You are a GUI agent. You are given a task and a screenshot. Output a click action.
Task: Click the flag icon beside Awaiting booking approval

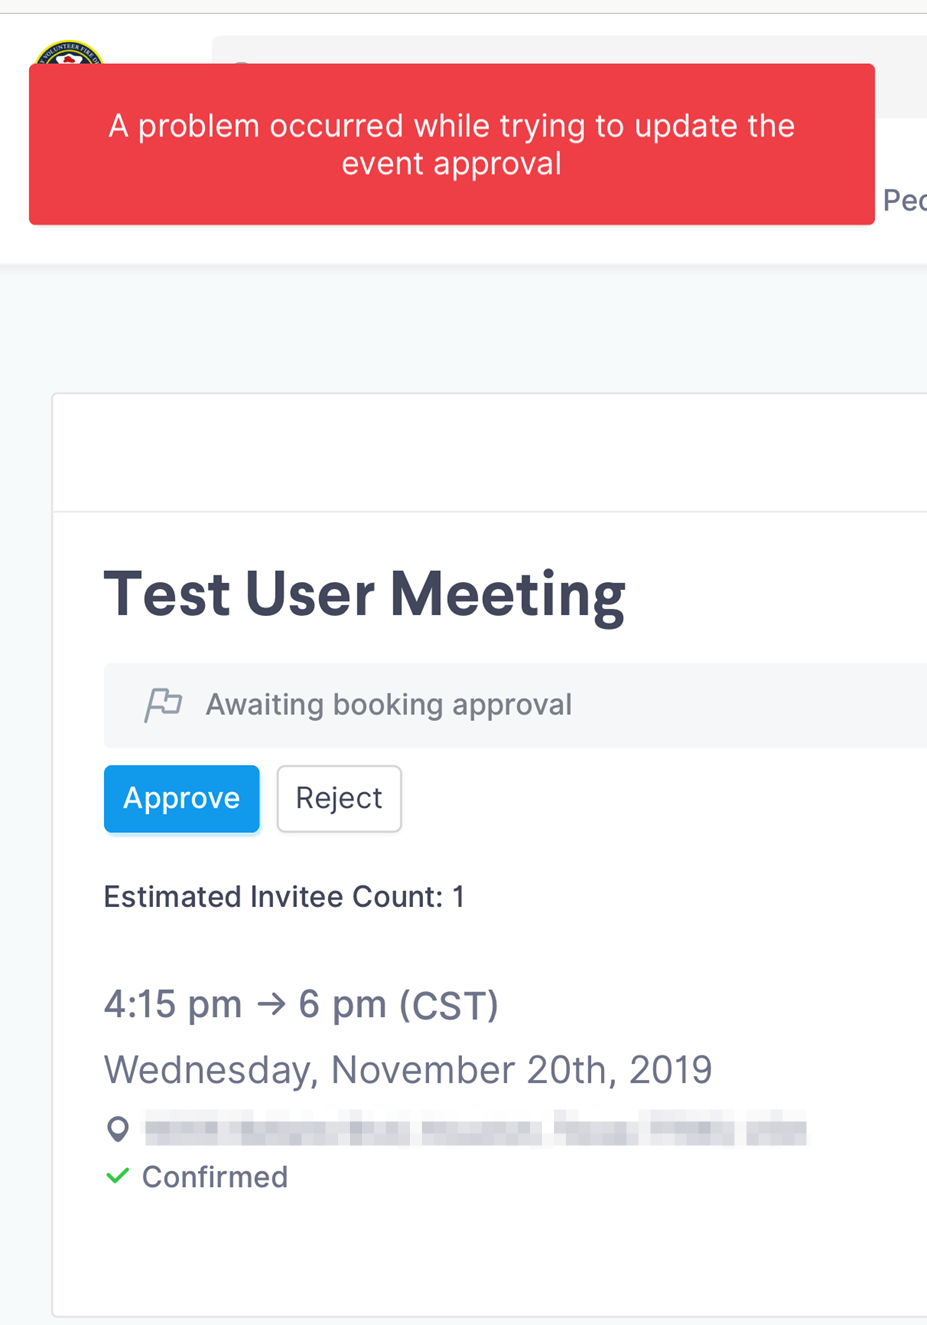[163, 704]
